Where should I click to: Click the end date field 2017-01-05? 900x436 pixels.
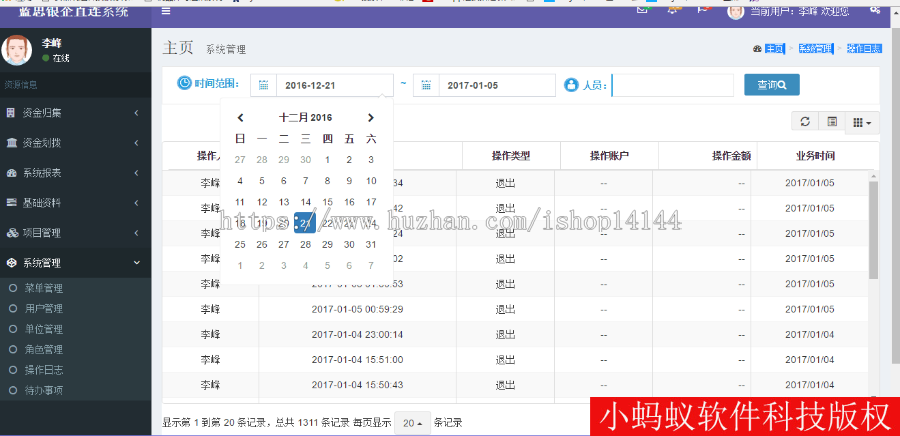click(x=497, y=85)
